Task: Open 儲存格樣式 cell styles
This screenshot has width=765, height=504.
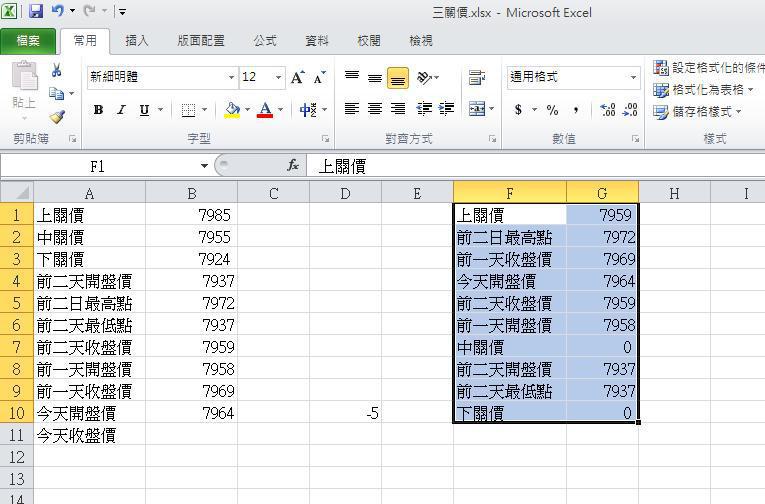Action: (x=697, y=112)
